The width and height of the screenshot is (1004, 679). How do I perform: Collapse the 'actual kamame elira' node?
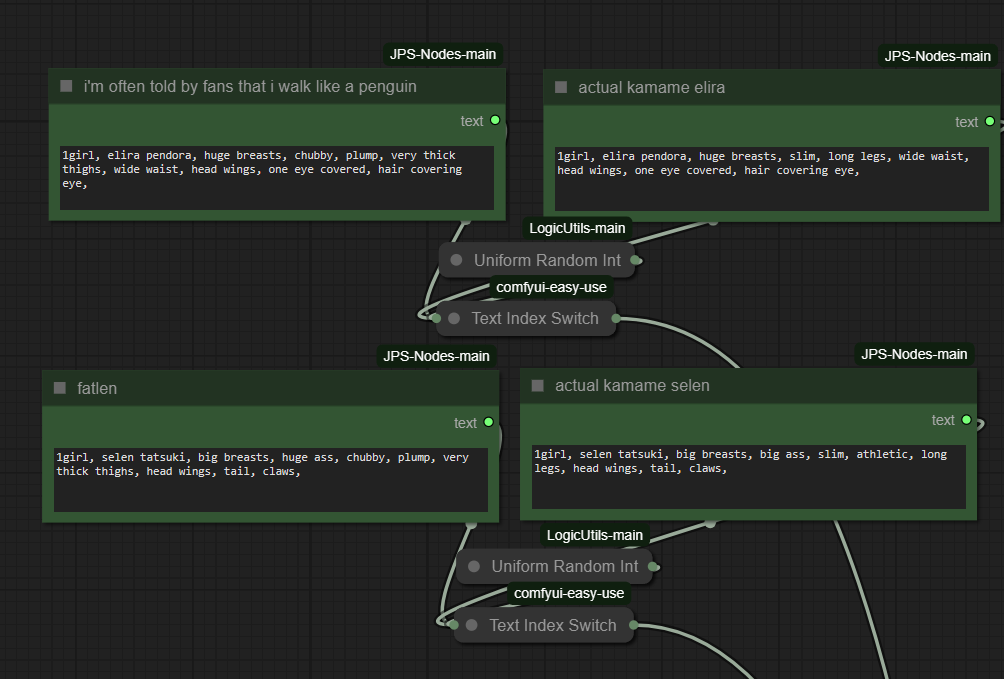(561, 87)
